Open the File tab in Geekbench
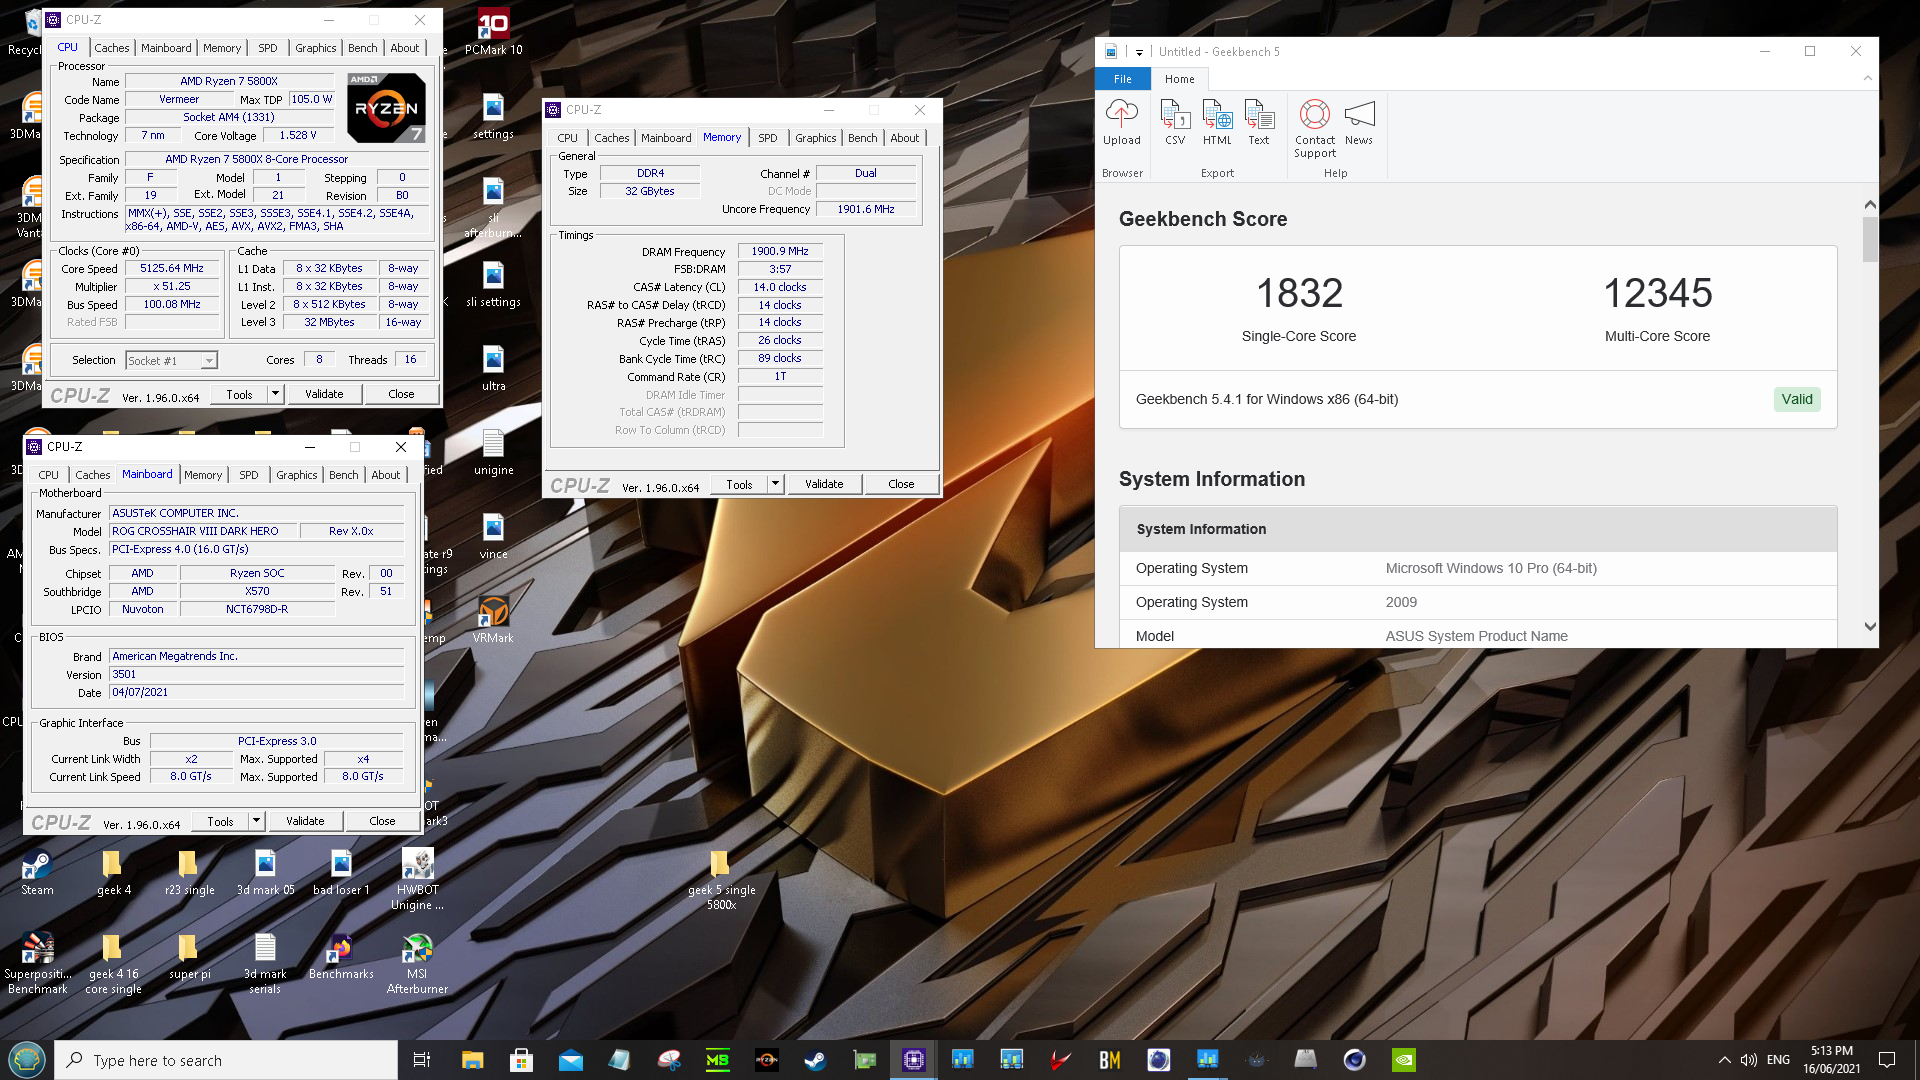1920x1080 pixels. coord(1123,79)
